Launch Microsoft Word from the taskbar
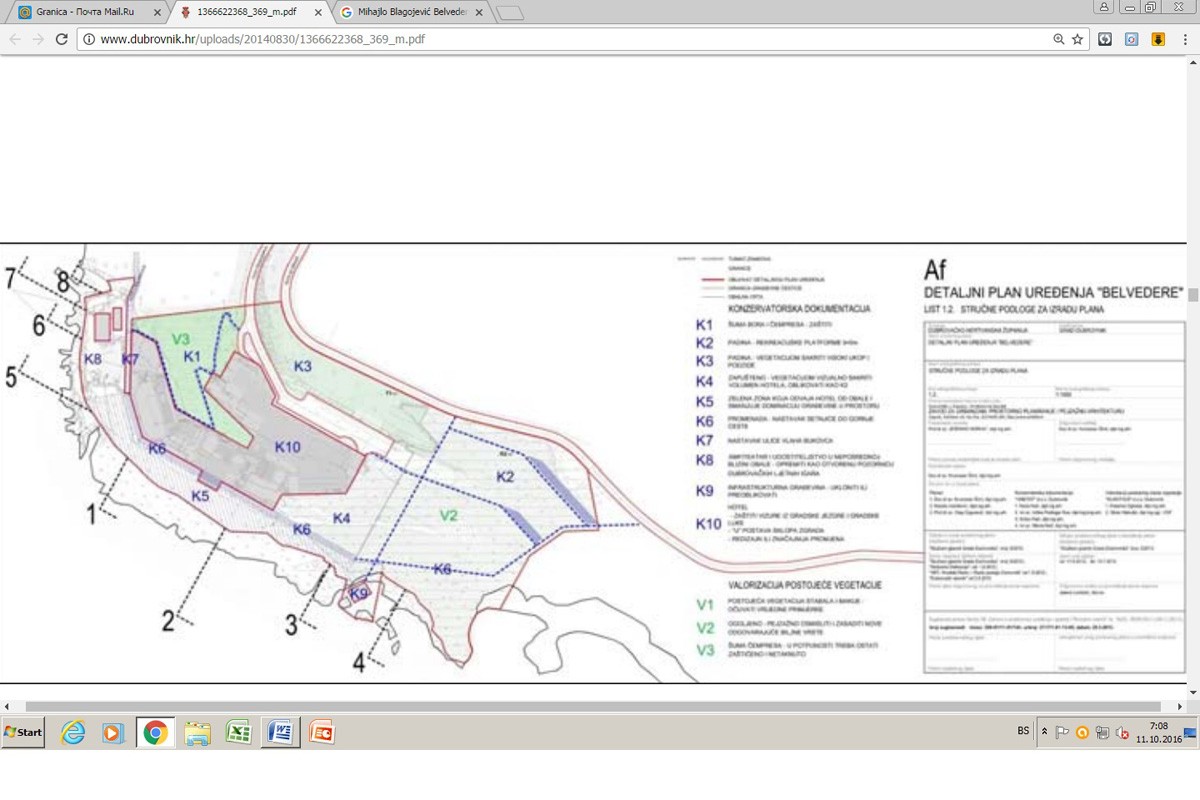 280,732
